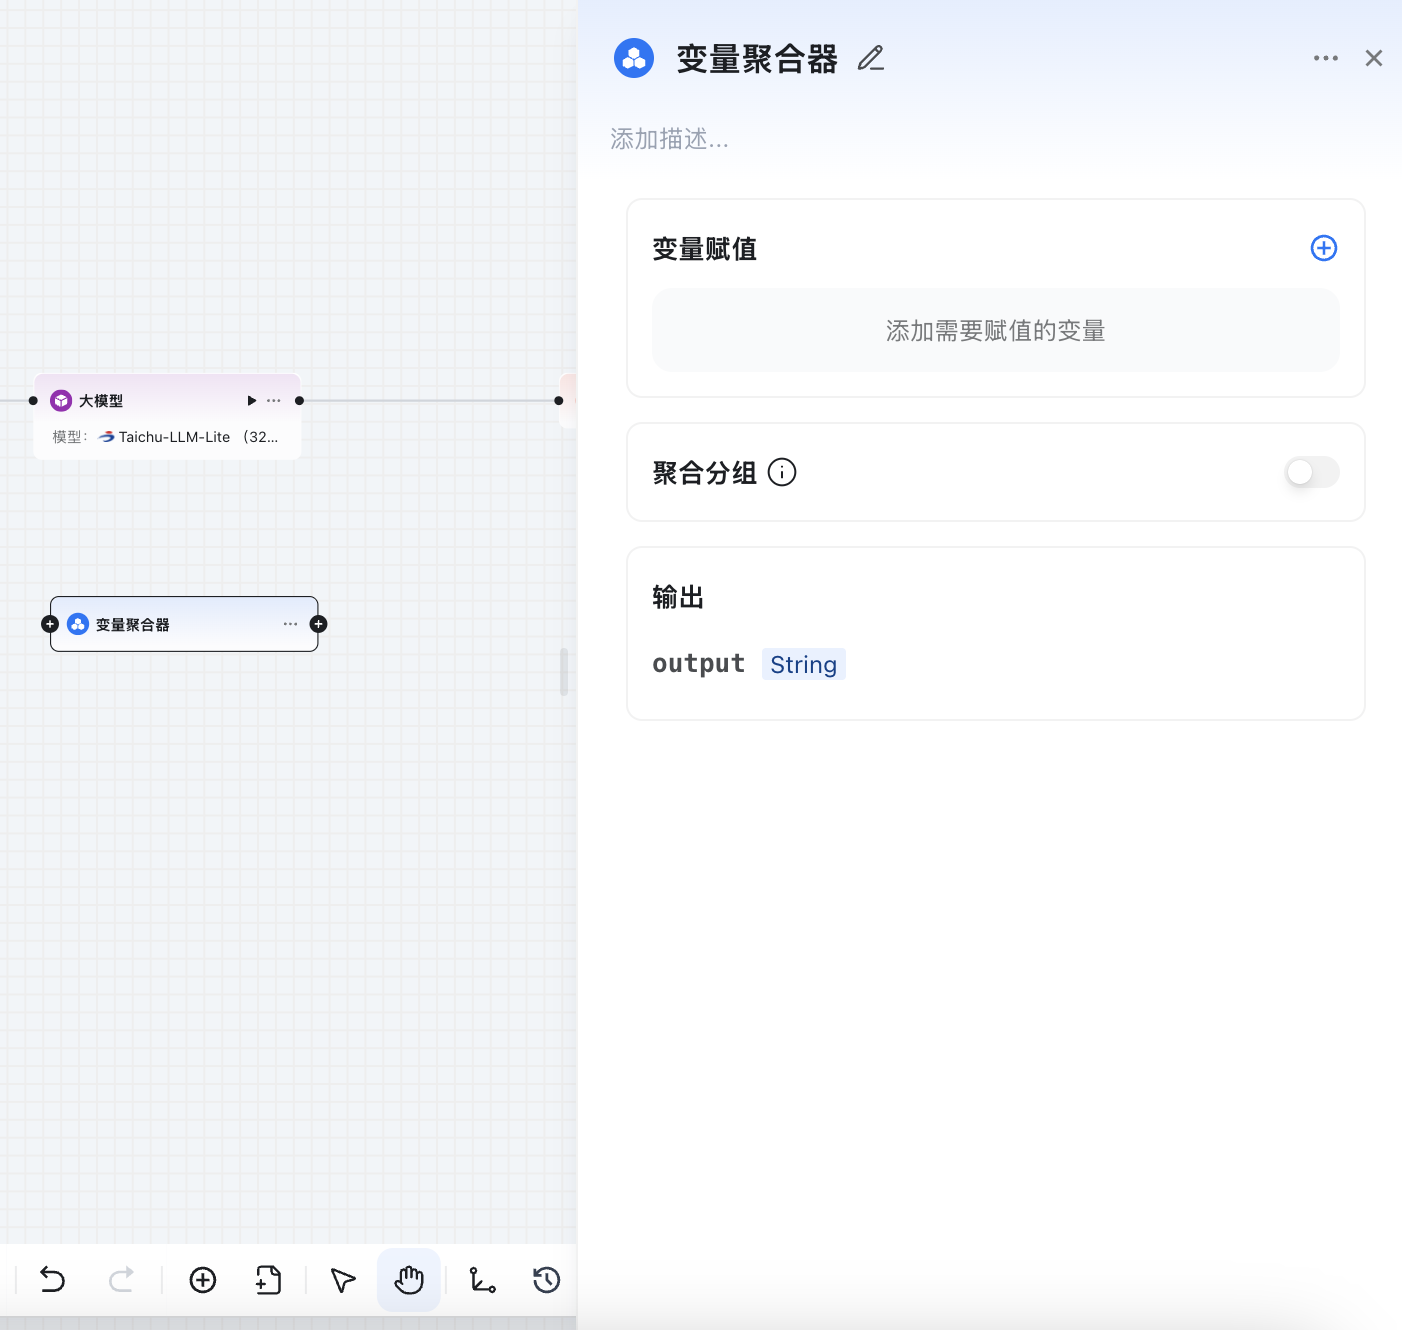Click the add note/file icon in the toolbar

point(267,1280)
